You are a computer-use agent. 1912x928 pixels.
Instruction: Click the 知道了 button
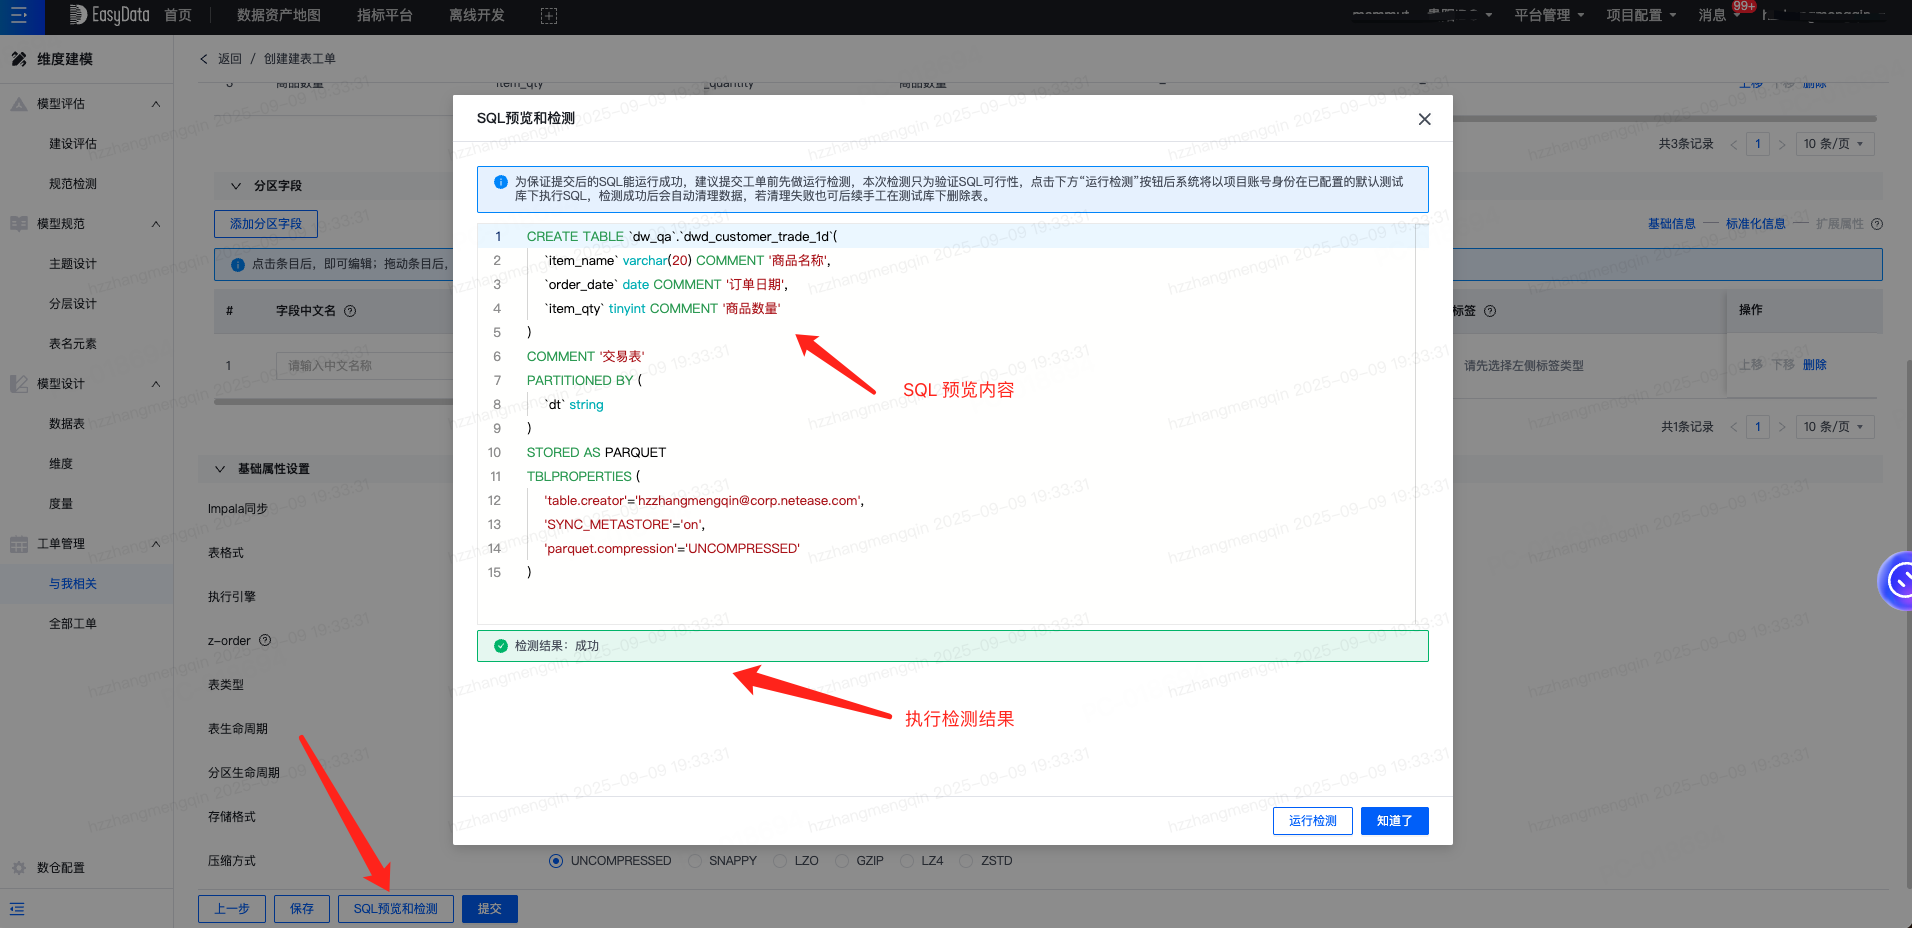click(x=1394, y=821)
